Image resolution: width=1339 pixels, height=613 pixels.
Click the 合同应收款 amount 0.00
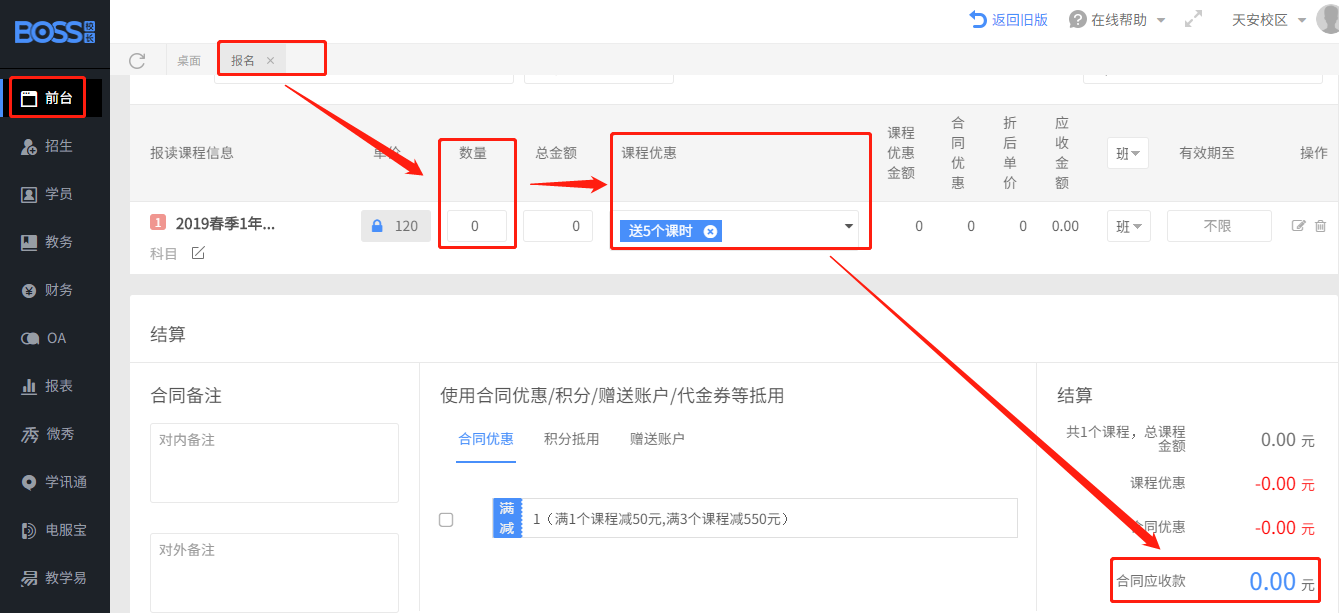[1272, 581]
